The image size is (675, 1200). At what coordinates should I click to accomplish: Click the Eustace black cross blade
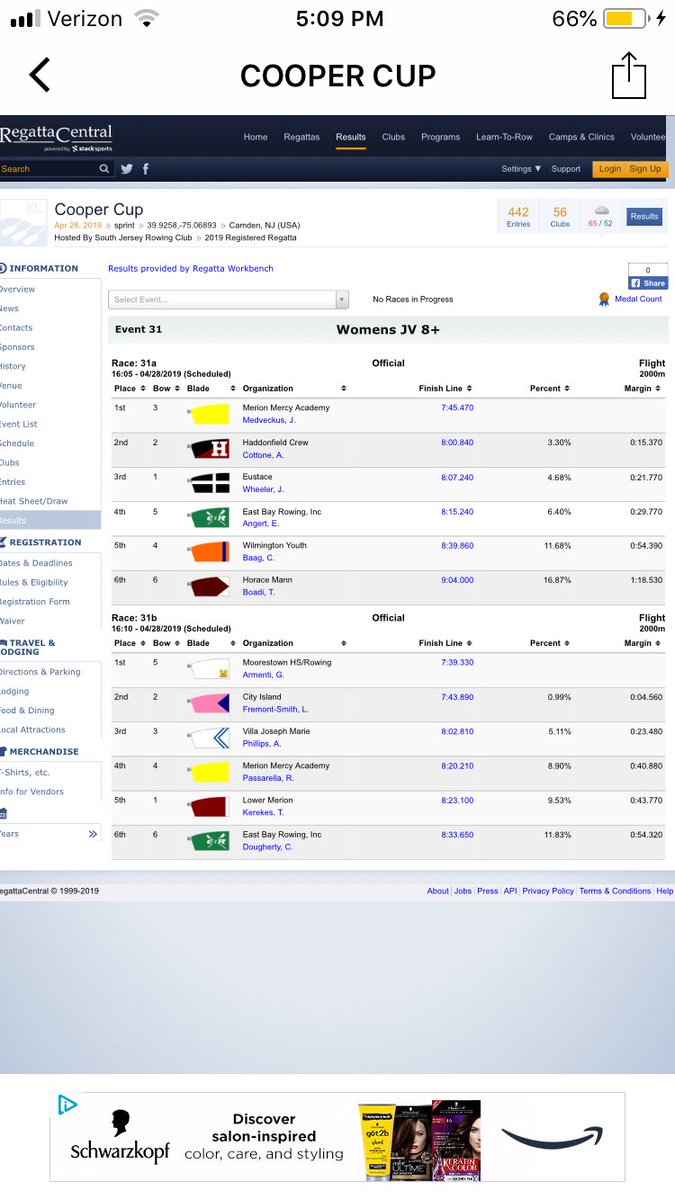pos(208,483)
